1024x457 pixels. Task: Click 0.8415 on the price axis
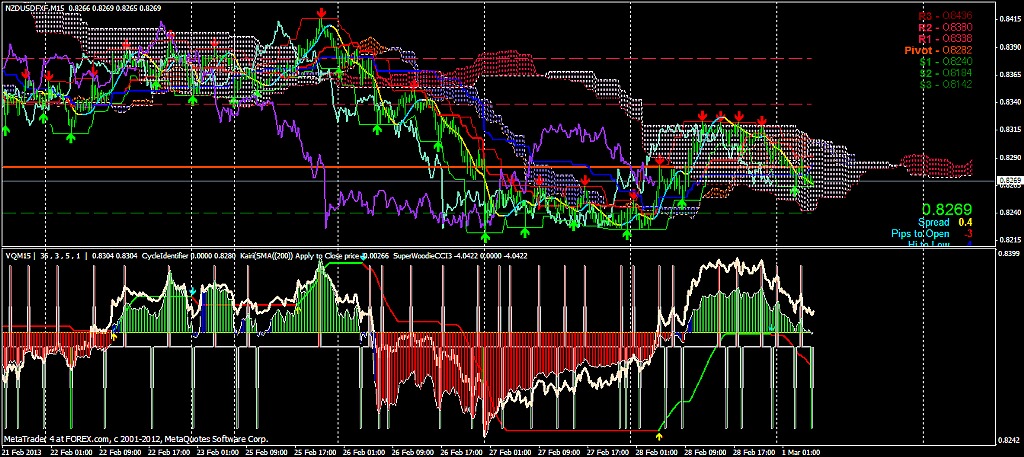(x=1008, y=20)
